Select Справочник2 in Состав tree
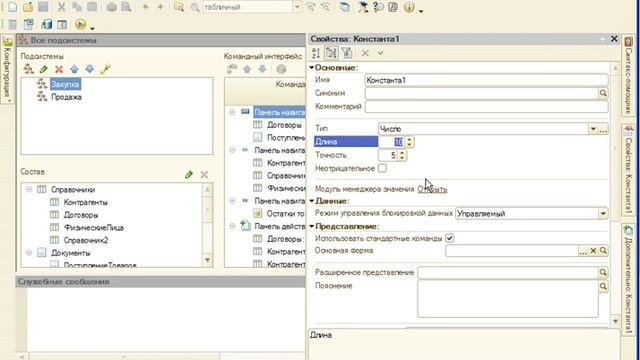Viewport: 640px width, 360px height. click(86, 240)
